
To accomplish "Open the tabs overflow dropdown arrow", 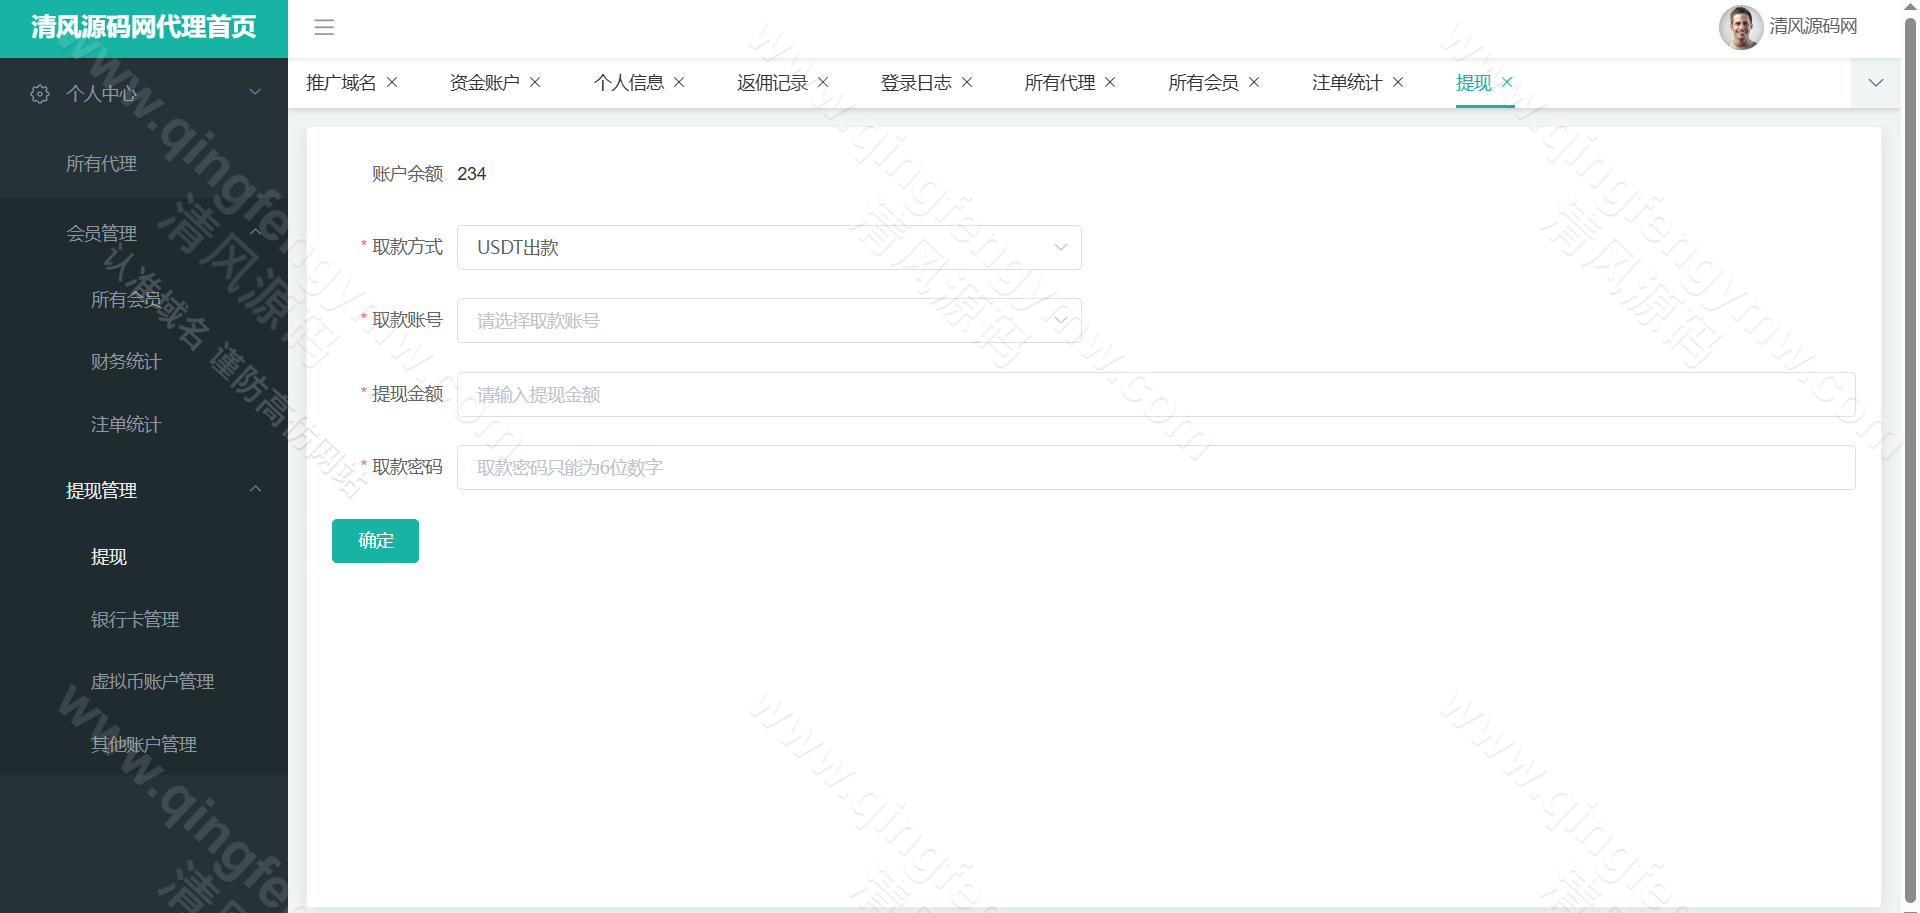I will (1876, 83).
